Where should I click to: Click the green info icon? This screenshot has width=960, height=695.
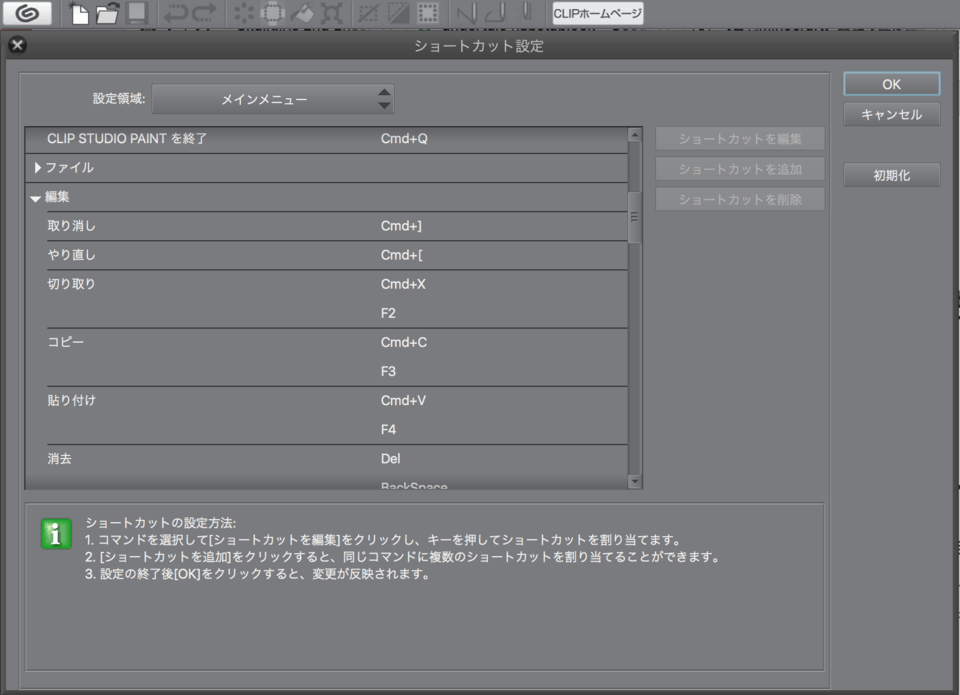pos(56,534)
